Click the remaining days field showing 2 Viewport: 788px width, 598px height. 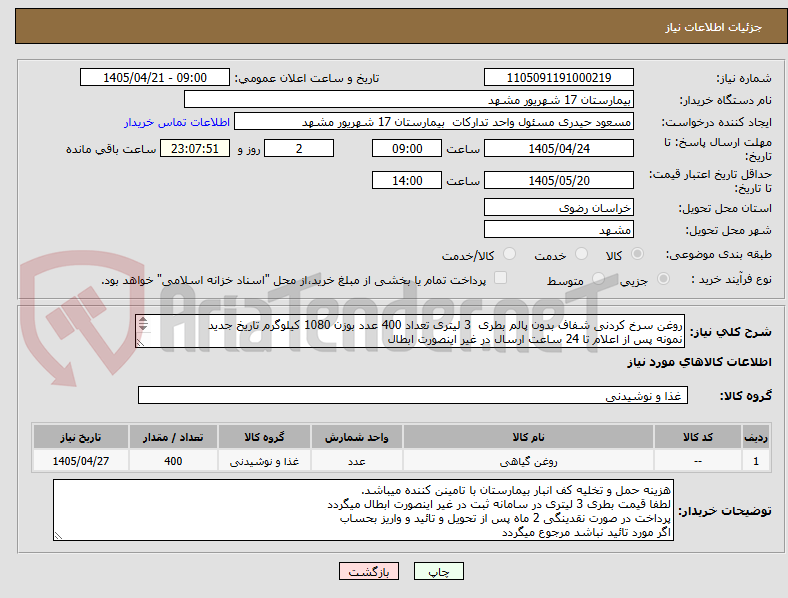[299, 148]
